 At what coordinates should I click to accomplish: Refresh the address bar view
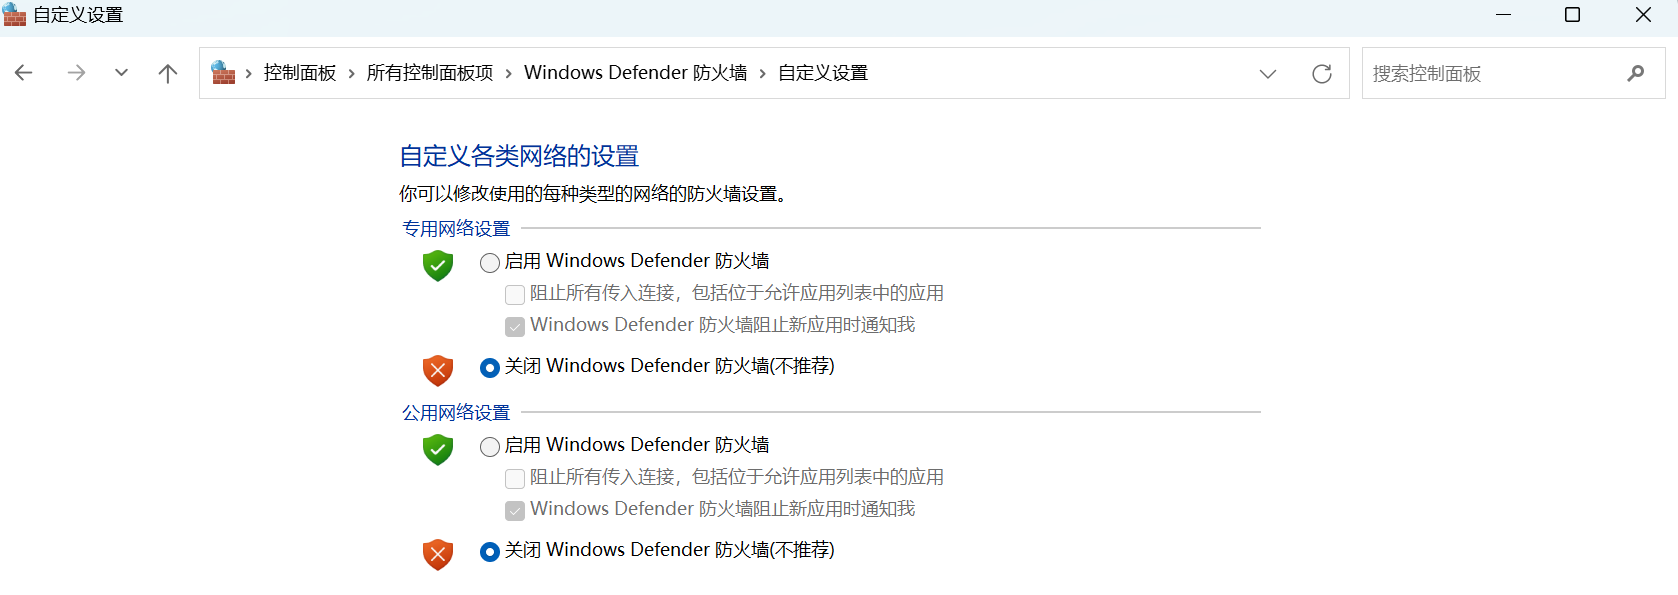[1322, 74]
